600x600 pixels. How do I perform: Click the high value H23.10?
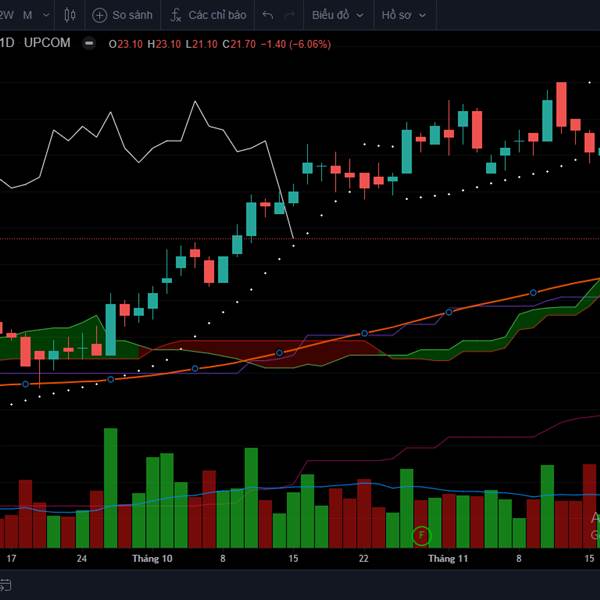pos(164,44)
